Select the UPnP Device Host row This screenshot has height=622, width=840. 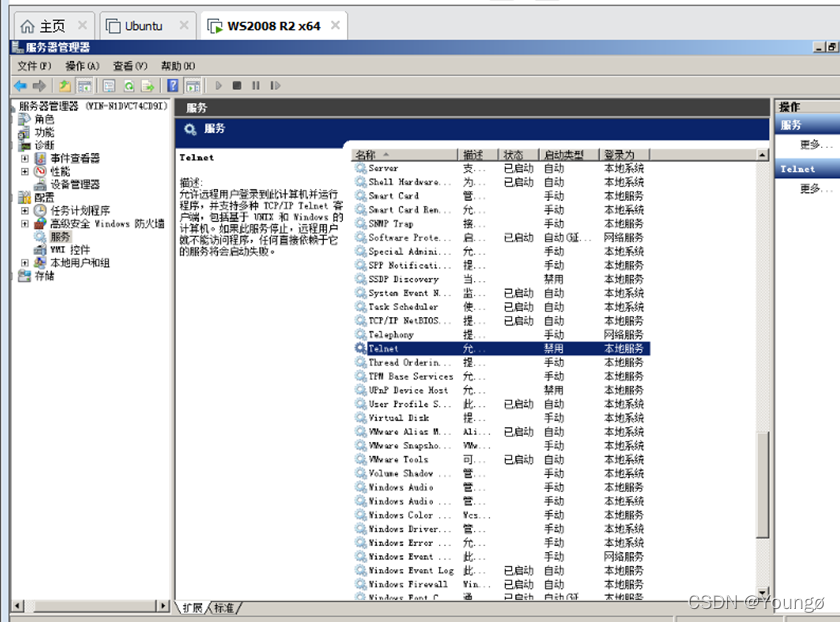[502, 390]
